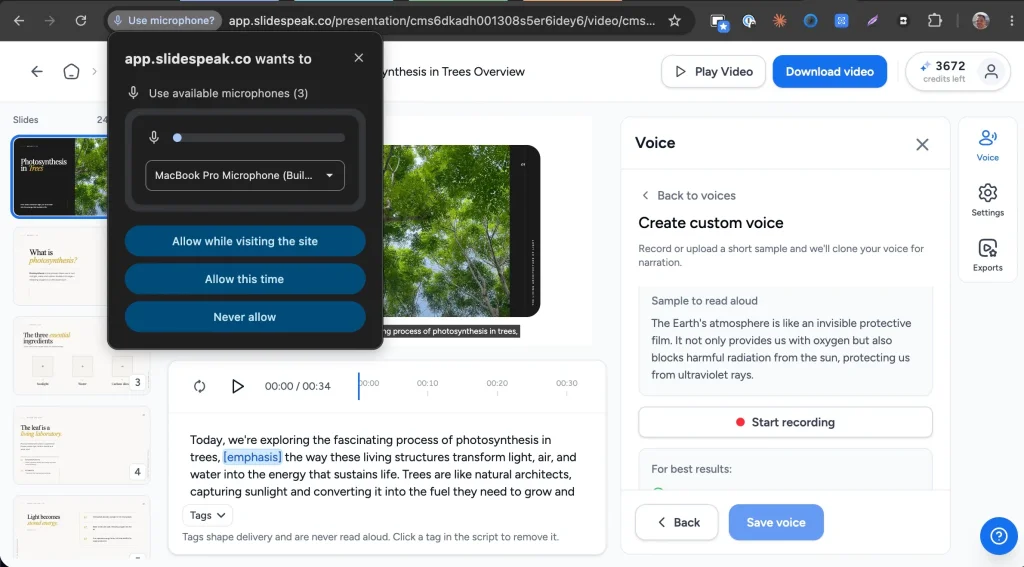The height and width of the screenshot is (567, 1024).
Task: Click the script text area
Action: point(383,466)
